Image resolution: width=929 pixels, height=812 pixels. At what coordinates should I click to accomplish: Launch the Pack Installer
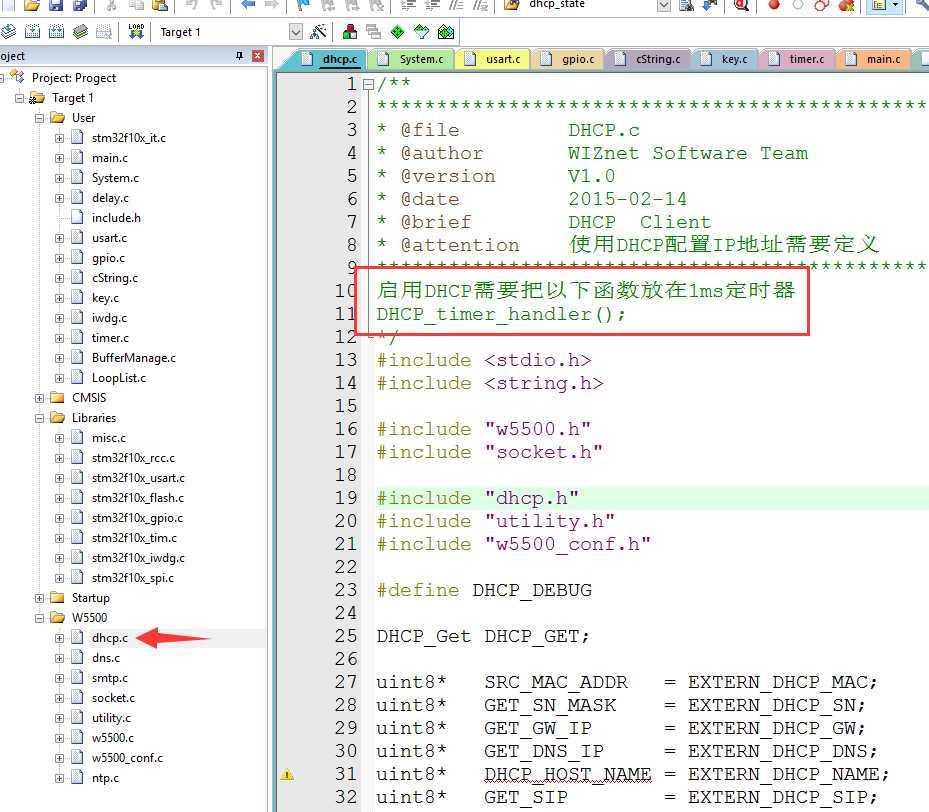tap(446, 31)
